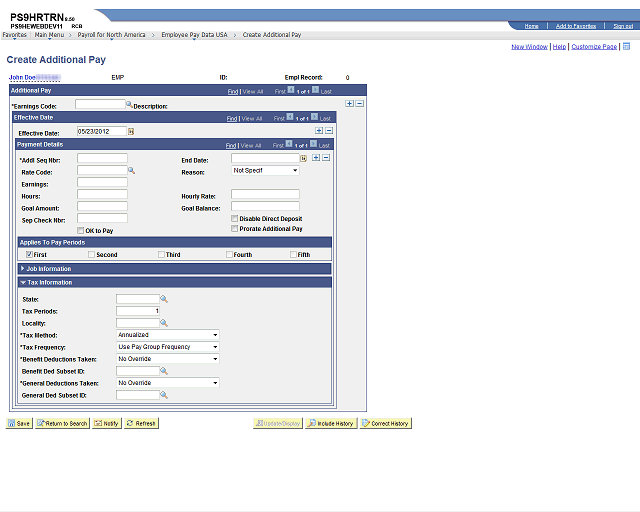Open the Benefit Deductions Taken dropdown
Screen dimensions: 640x512
[x=168, y=358]
